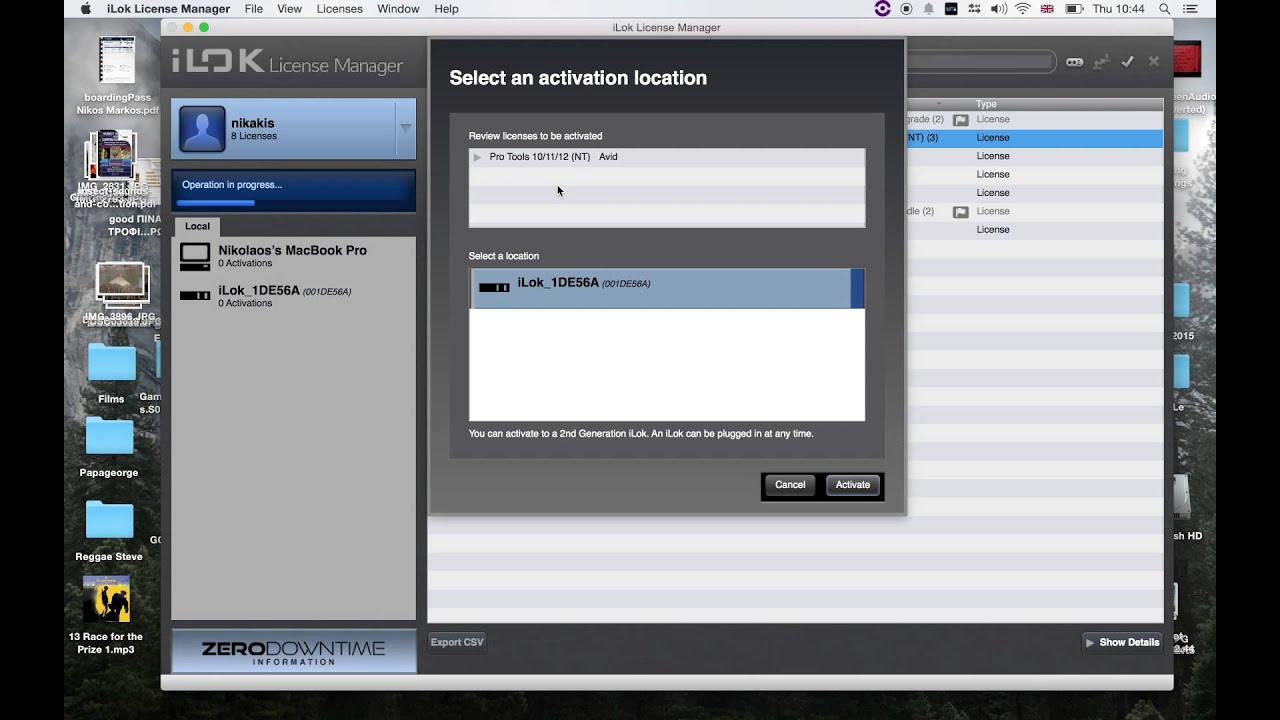Select iLok_1DE56A device in sidebar
1280x720 pixels.
coord(293,296)
